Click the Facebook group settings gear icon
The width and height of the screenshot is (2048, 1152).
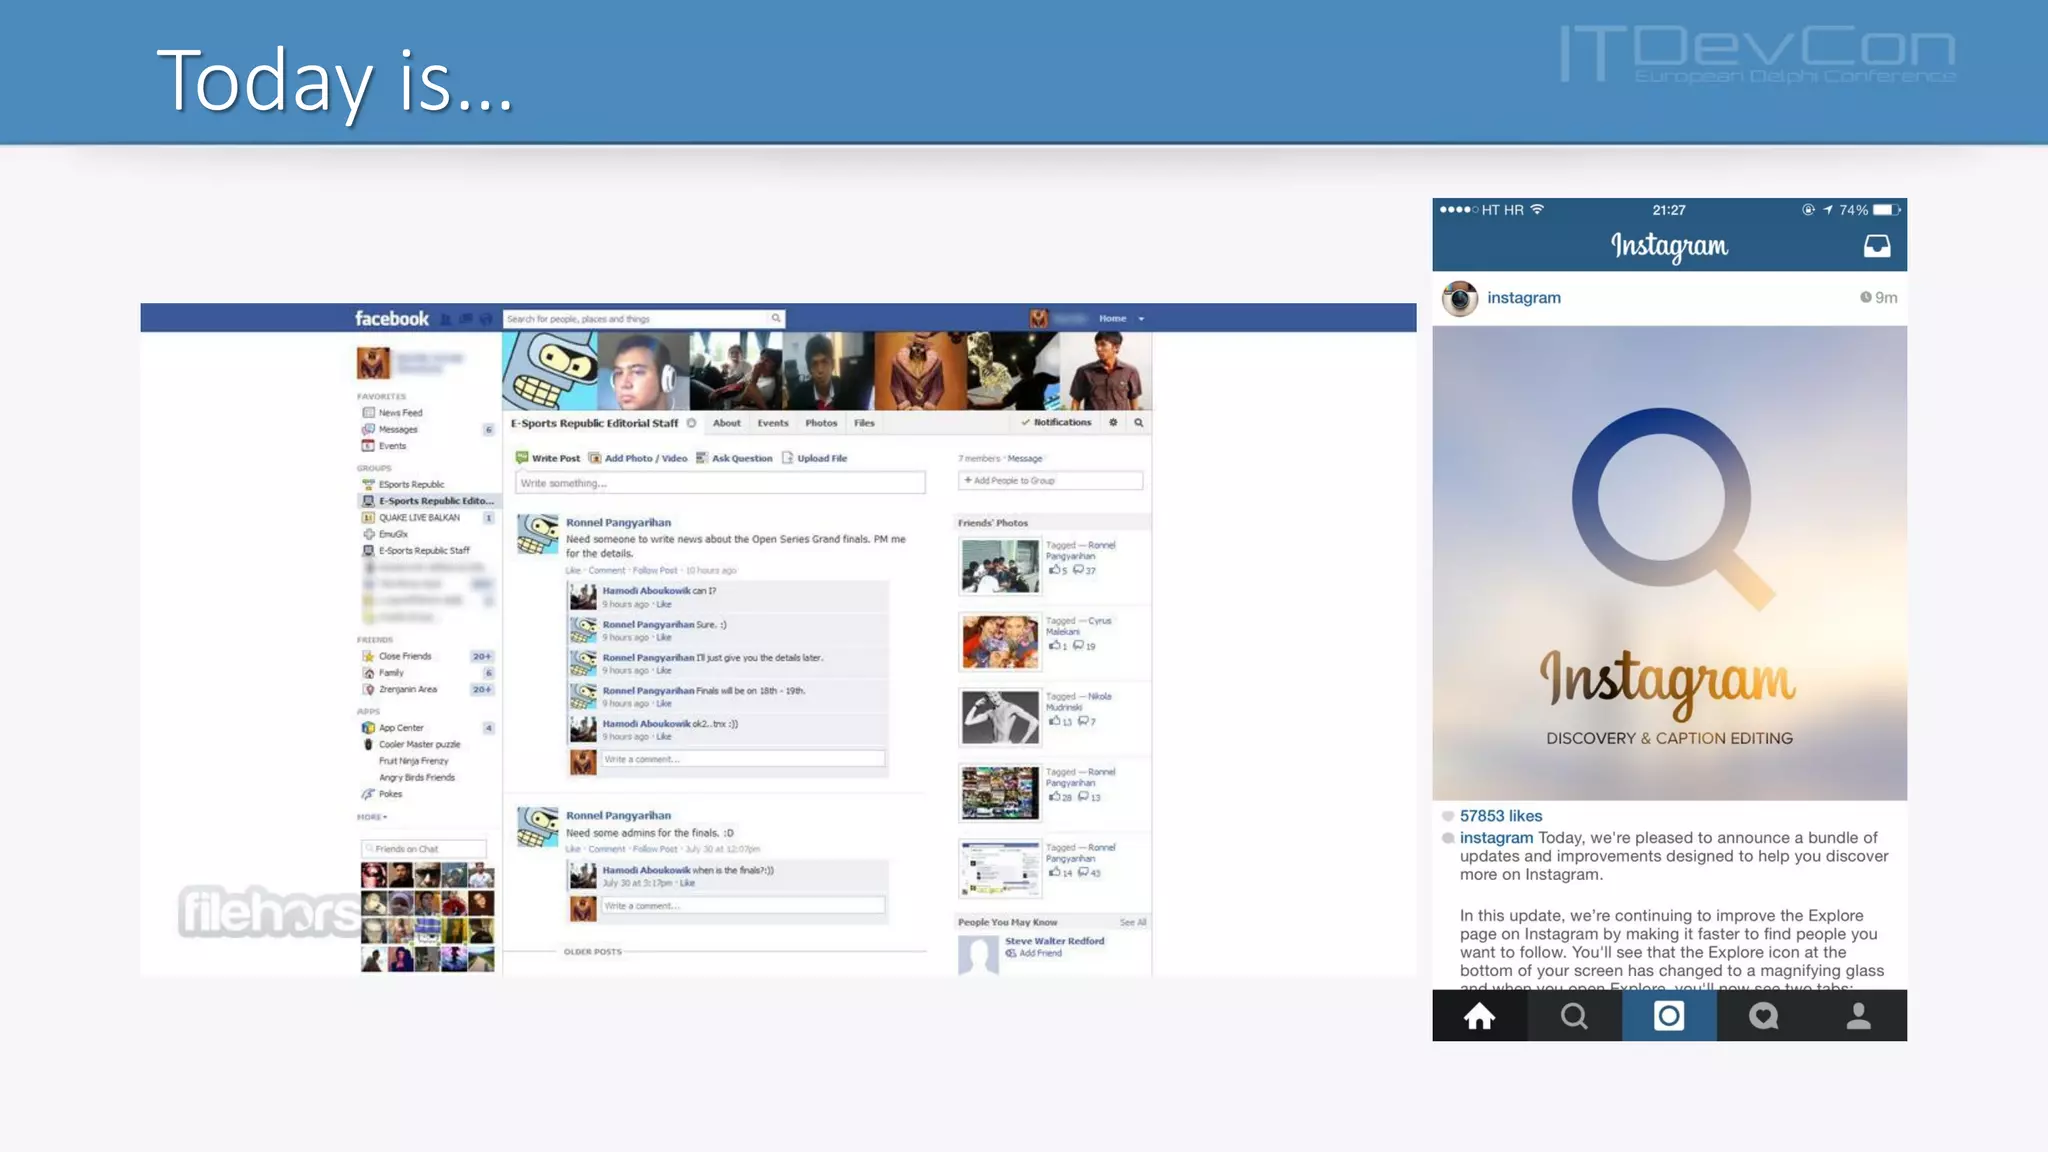coord(1113,423)
